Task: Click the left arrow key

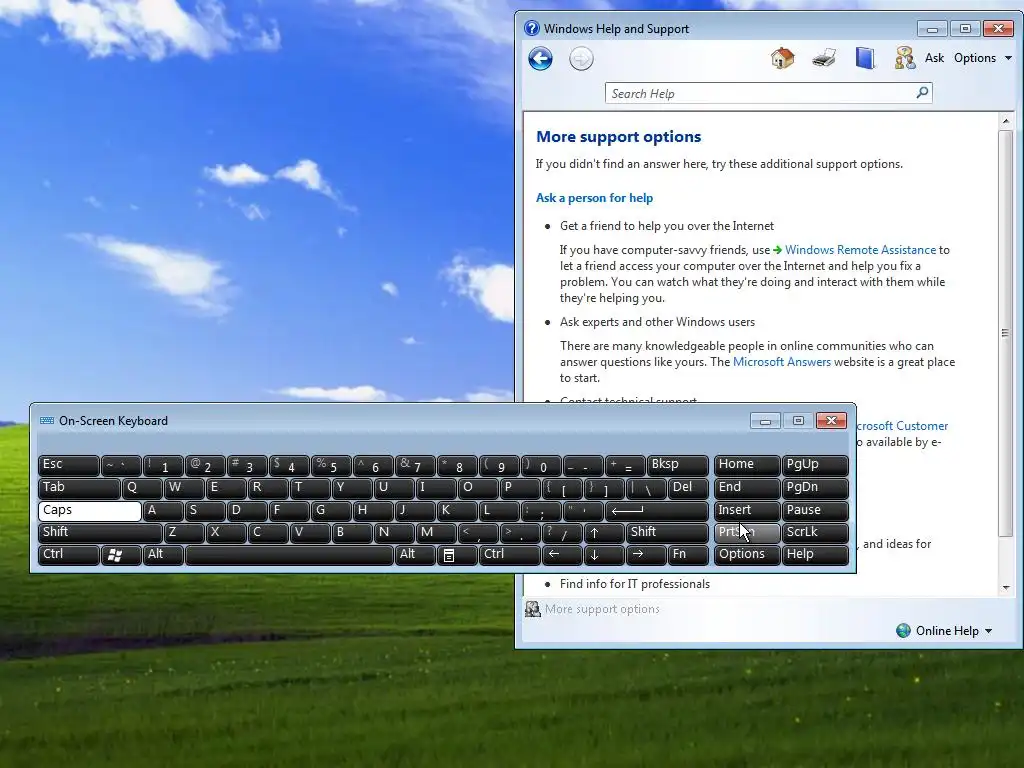Action: [562, 555]
